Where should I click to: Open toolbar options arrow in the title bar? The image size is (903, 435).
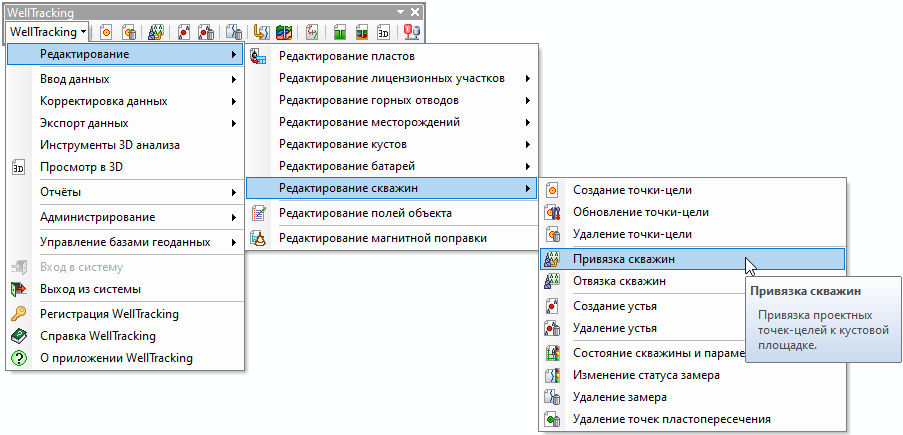[400, 12]
